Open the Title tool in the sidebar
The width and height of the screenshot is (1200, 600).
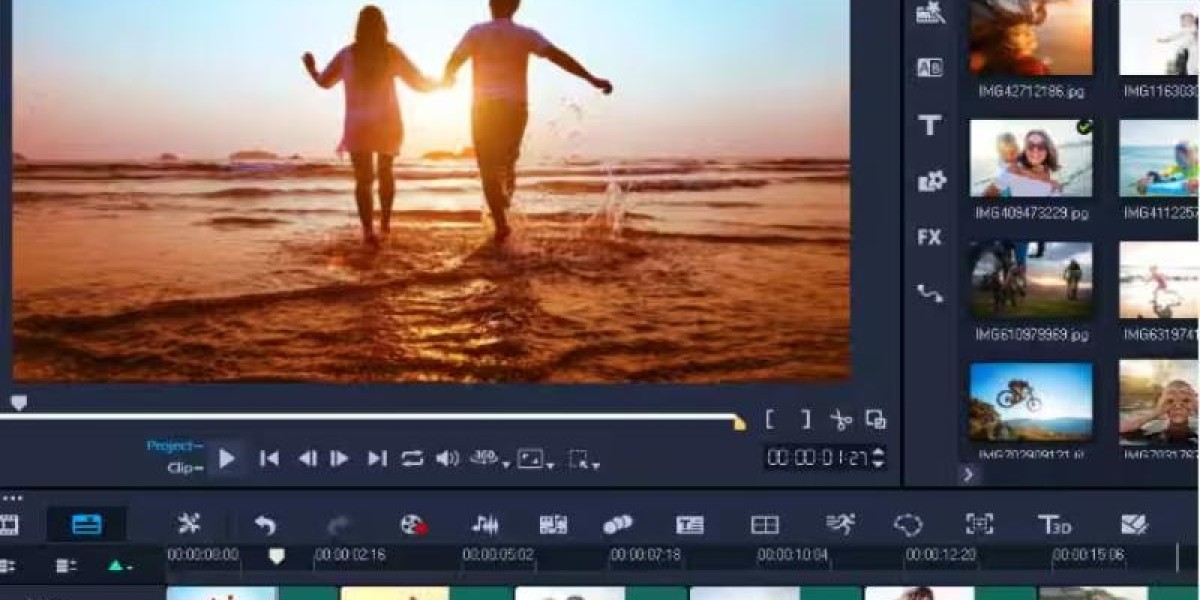pos(930,128)
